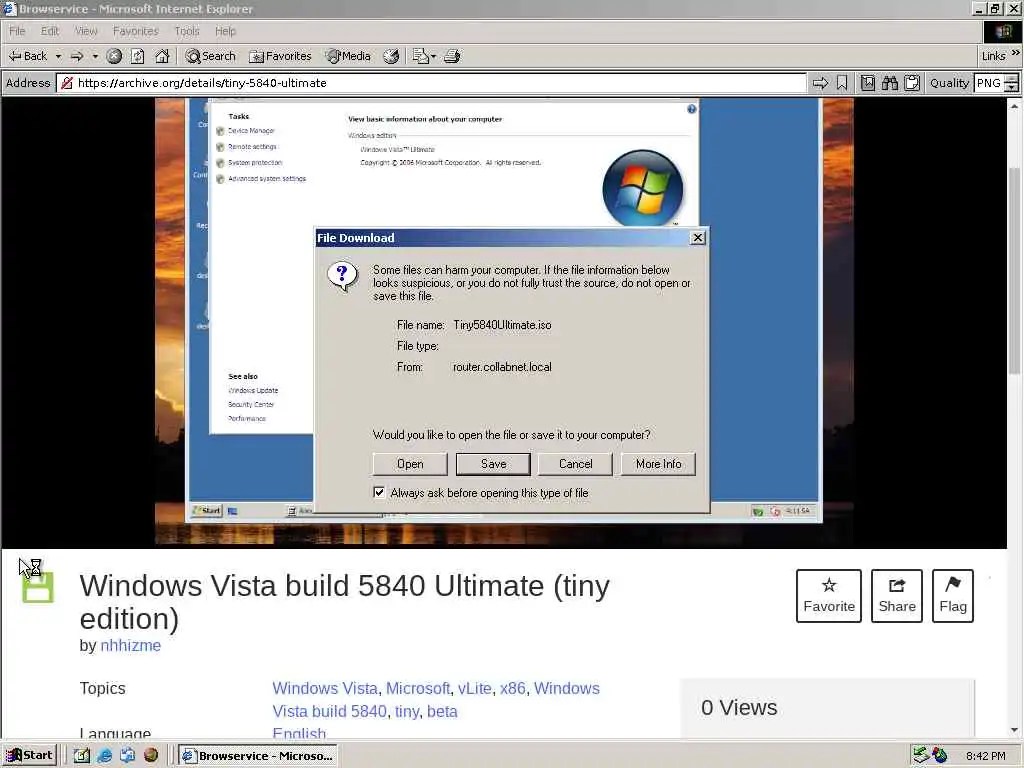Viewport: 1024px width, 768px height.
Task: Click the single bookmark ribbon icon
Action: click(x=842, y=83)
